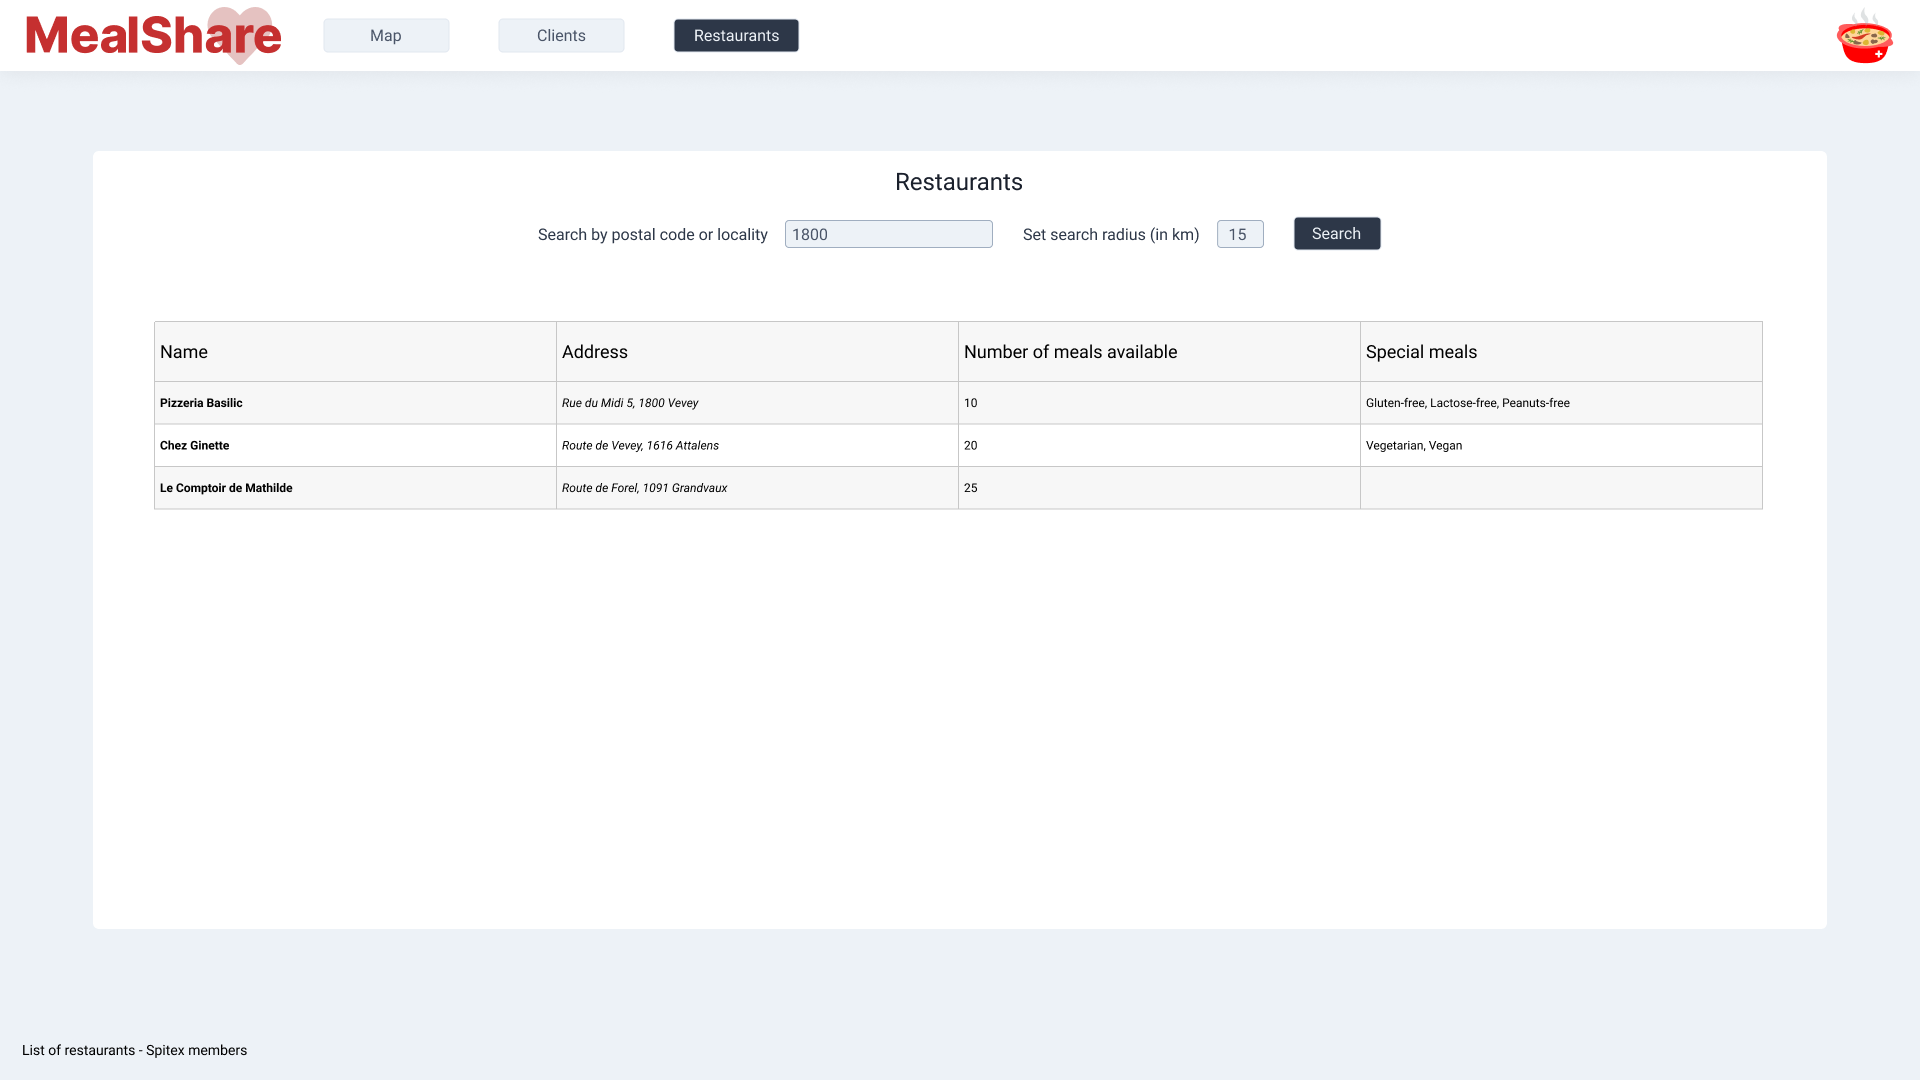Click the Special meals column header
1920x1080 pixels.
pyautogui.click(x=1421, y=352)
